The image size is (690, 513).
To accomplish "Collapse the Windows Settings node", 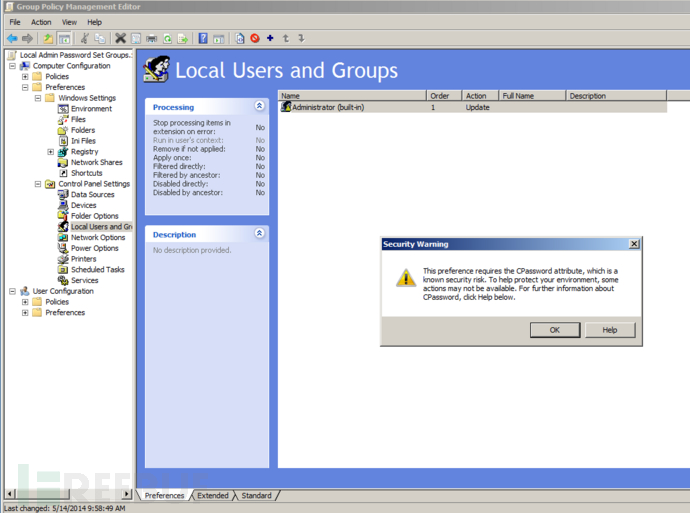I will point(38,98).
